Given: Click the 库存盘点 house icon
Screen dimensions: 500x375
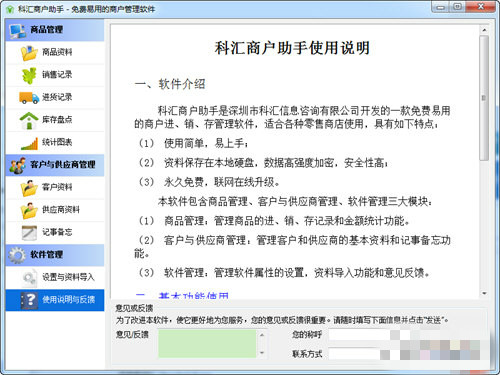Looking at the screenshot, I should (29, 120).
